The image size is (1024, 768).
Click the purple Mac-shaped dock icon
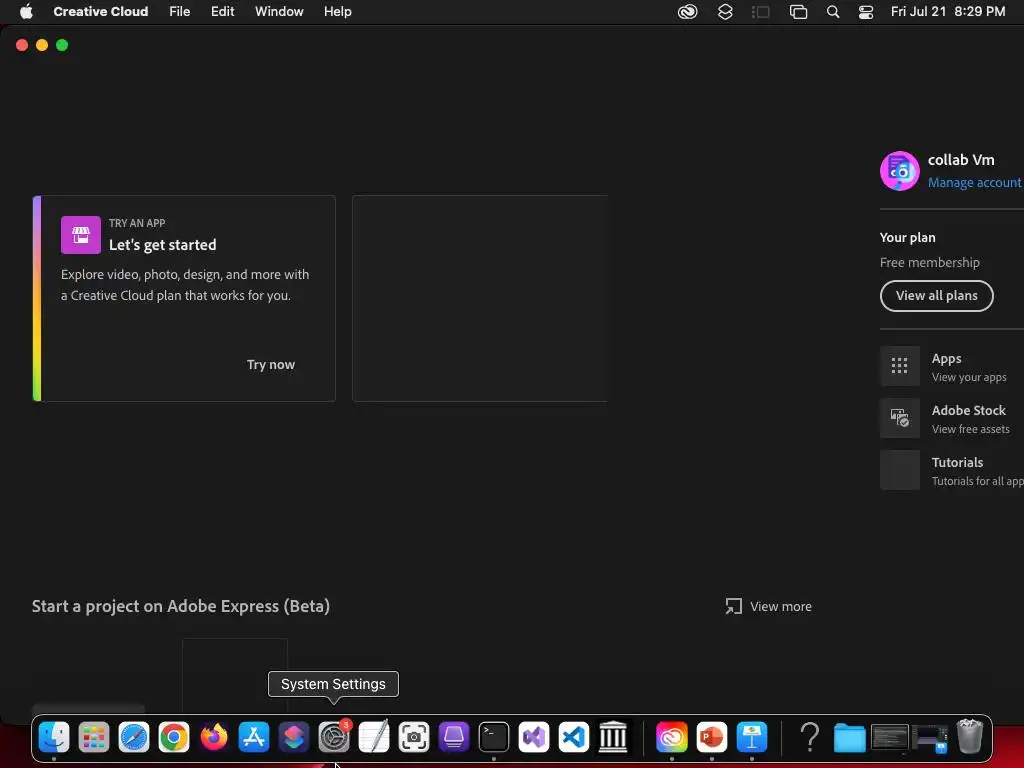click(454, 737)
